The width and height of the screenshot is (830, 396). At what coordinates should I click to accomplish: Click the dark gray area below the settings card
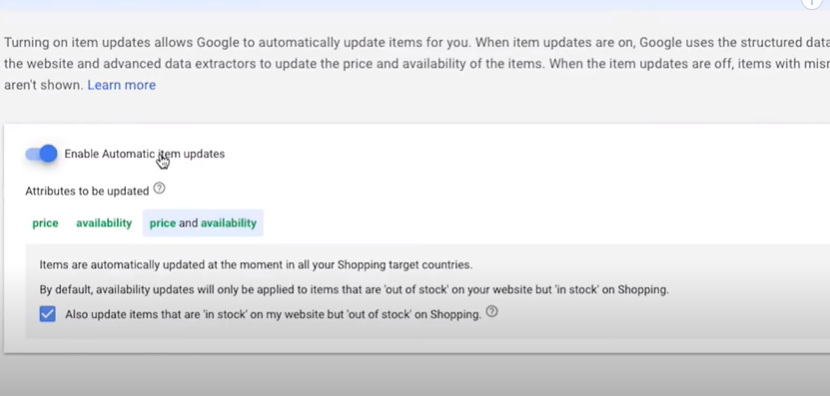click(x=415, y=375)
